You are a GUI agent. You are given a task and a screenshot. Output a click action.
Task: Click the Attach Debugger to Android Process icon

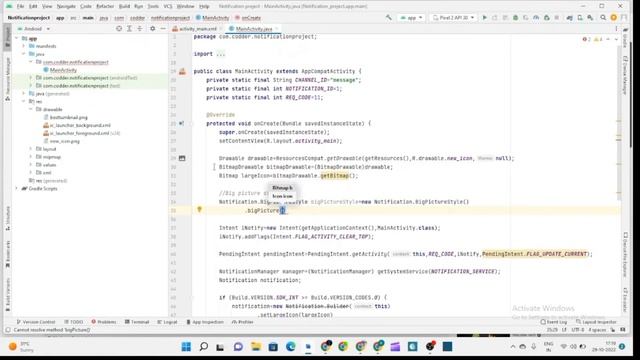point(547,18)
